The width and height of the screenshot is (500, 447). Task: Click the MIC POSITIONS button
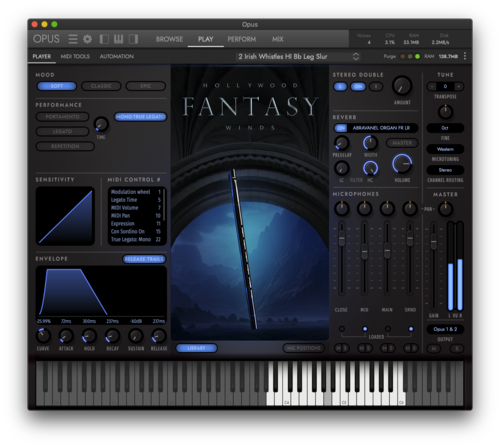(x=303, y=348)
